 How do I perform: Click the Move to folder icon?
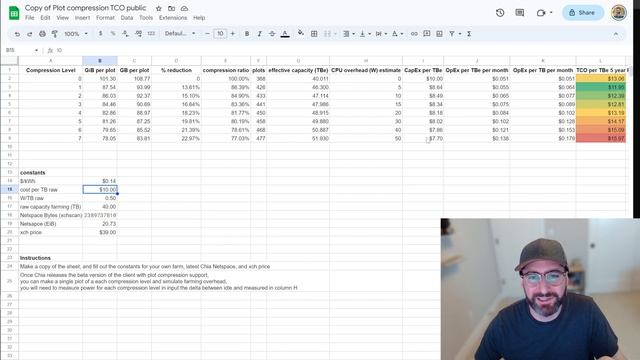click(171, 8)
